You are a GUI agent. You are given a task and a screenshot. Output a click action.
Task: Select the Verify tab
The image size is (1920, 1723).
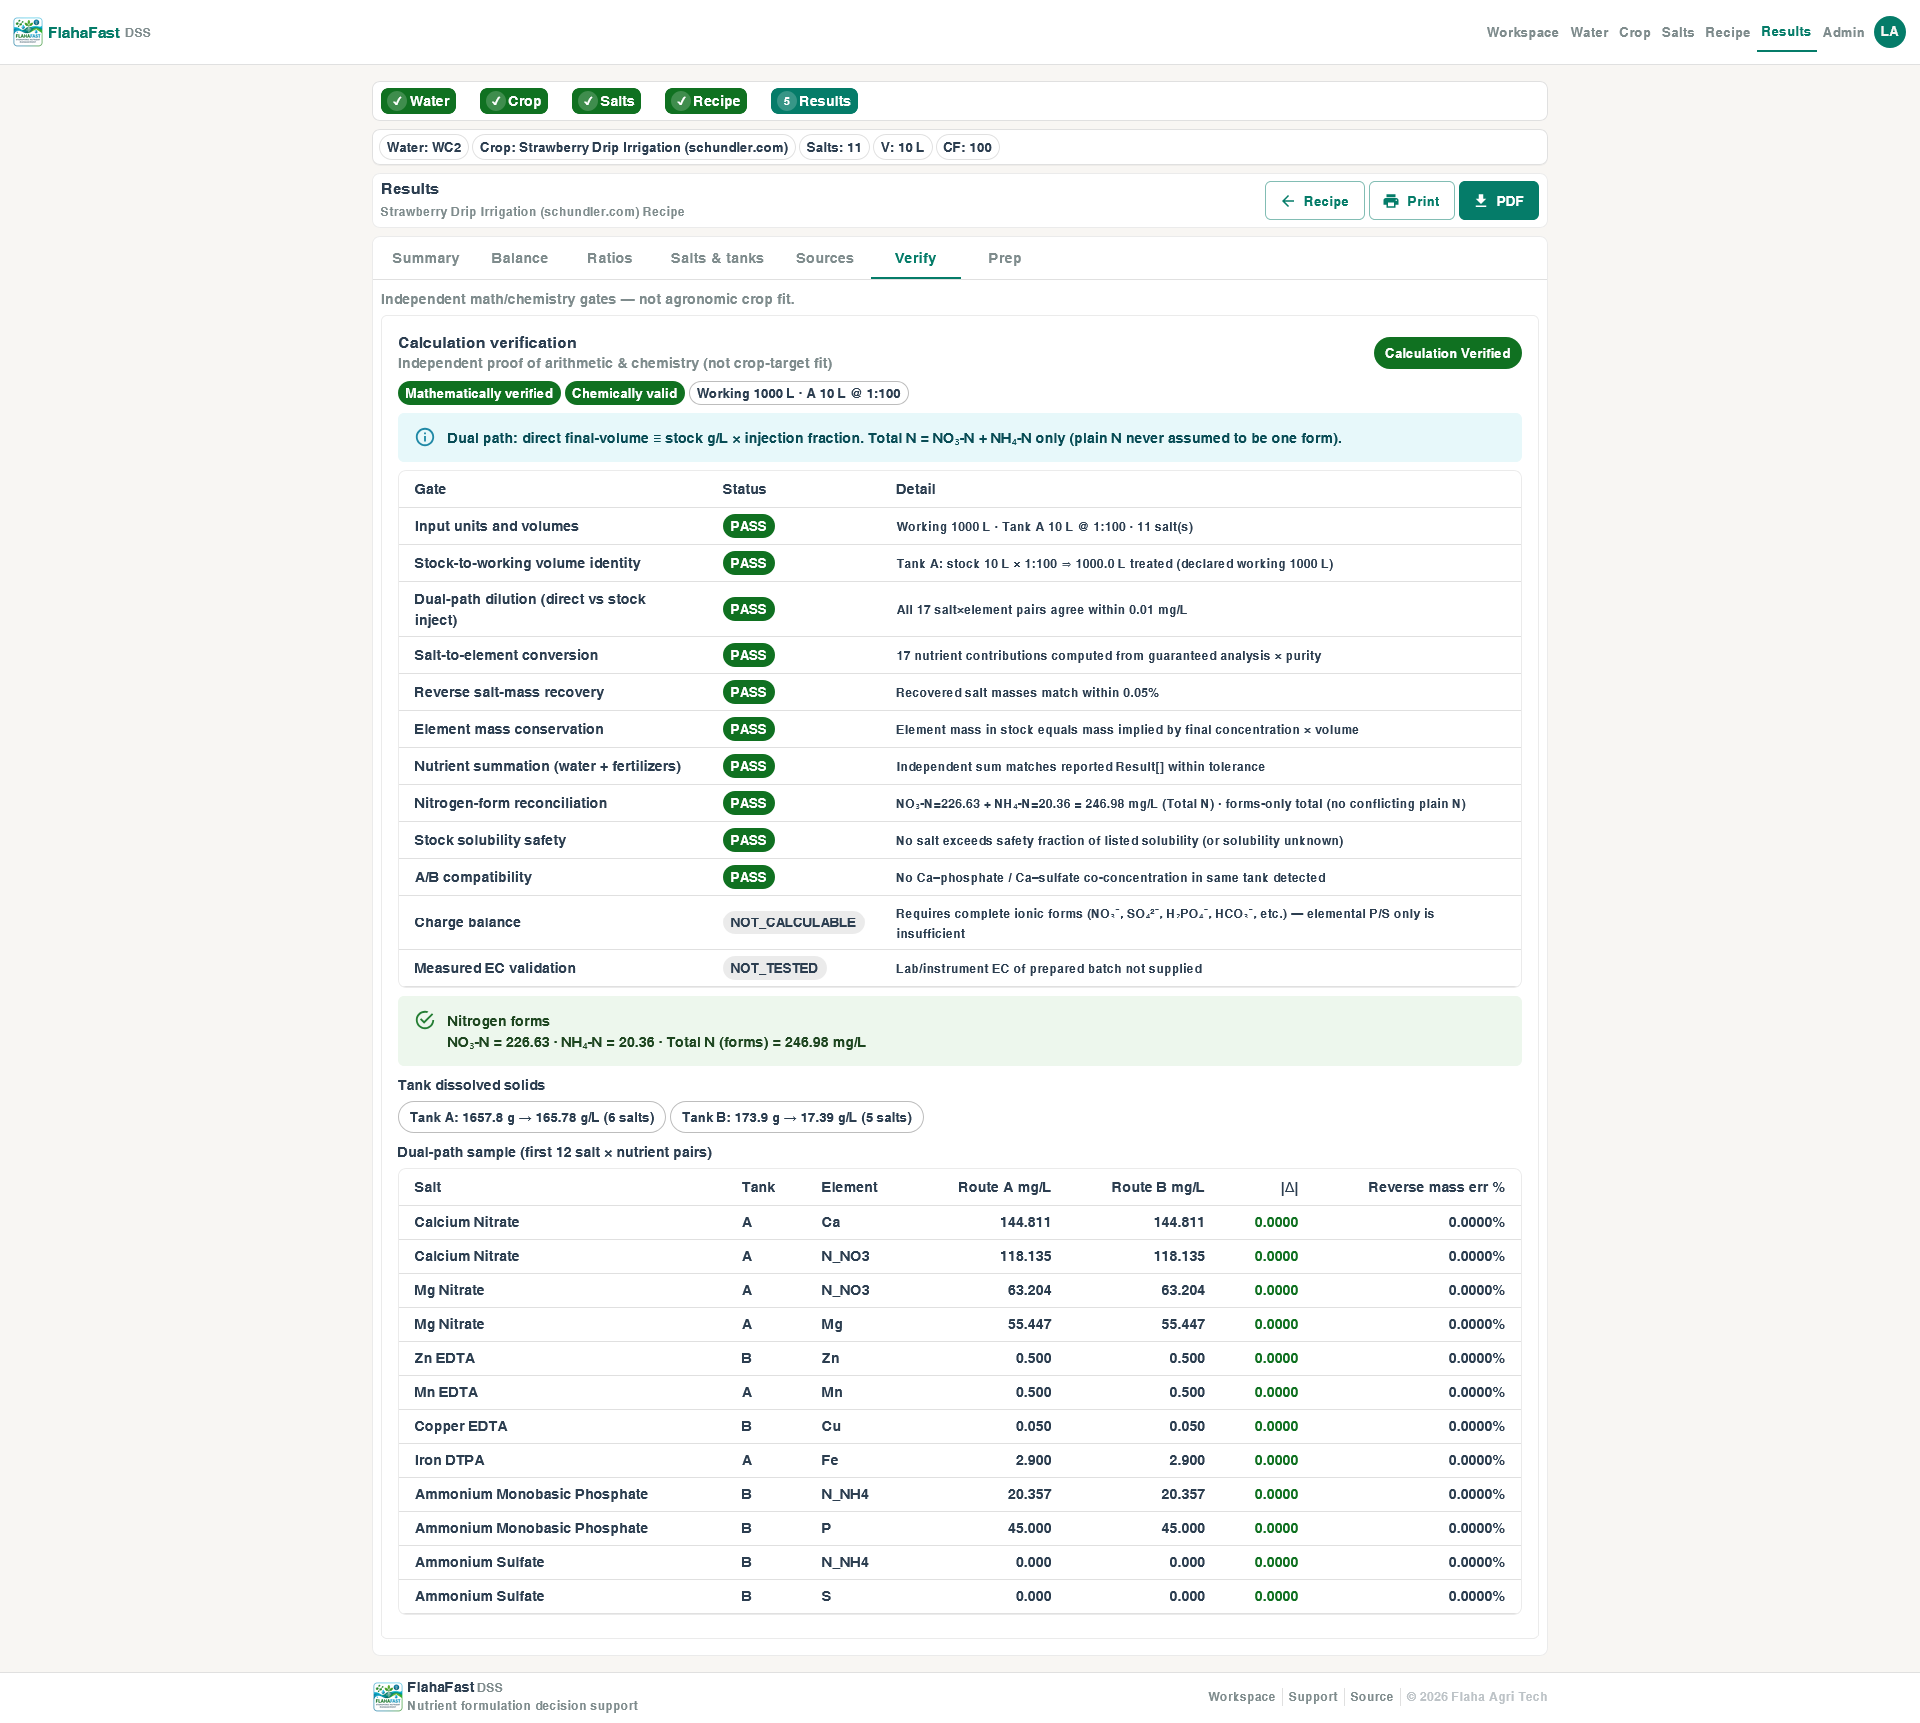click(x=915, y=258)
